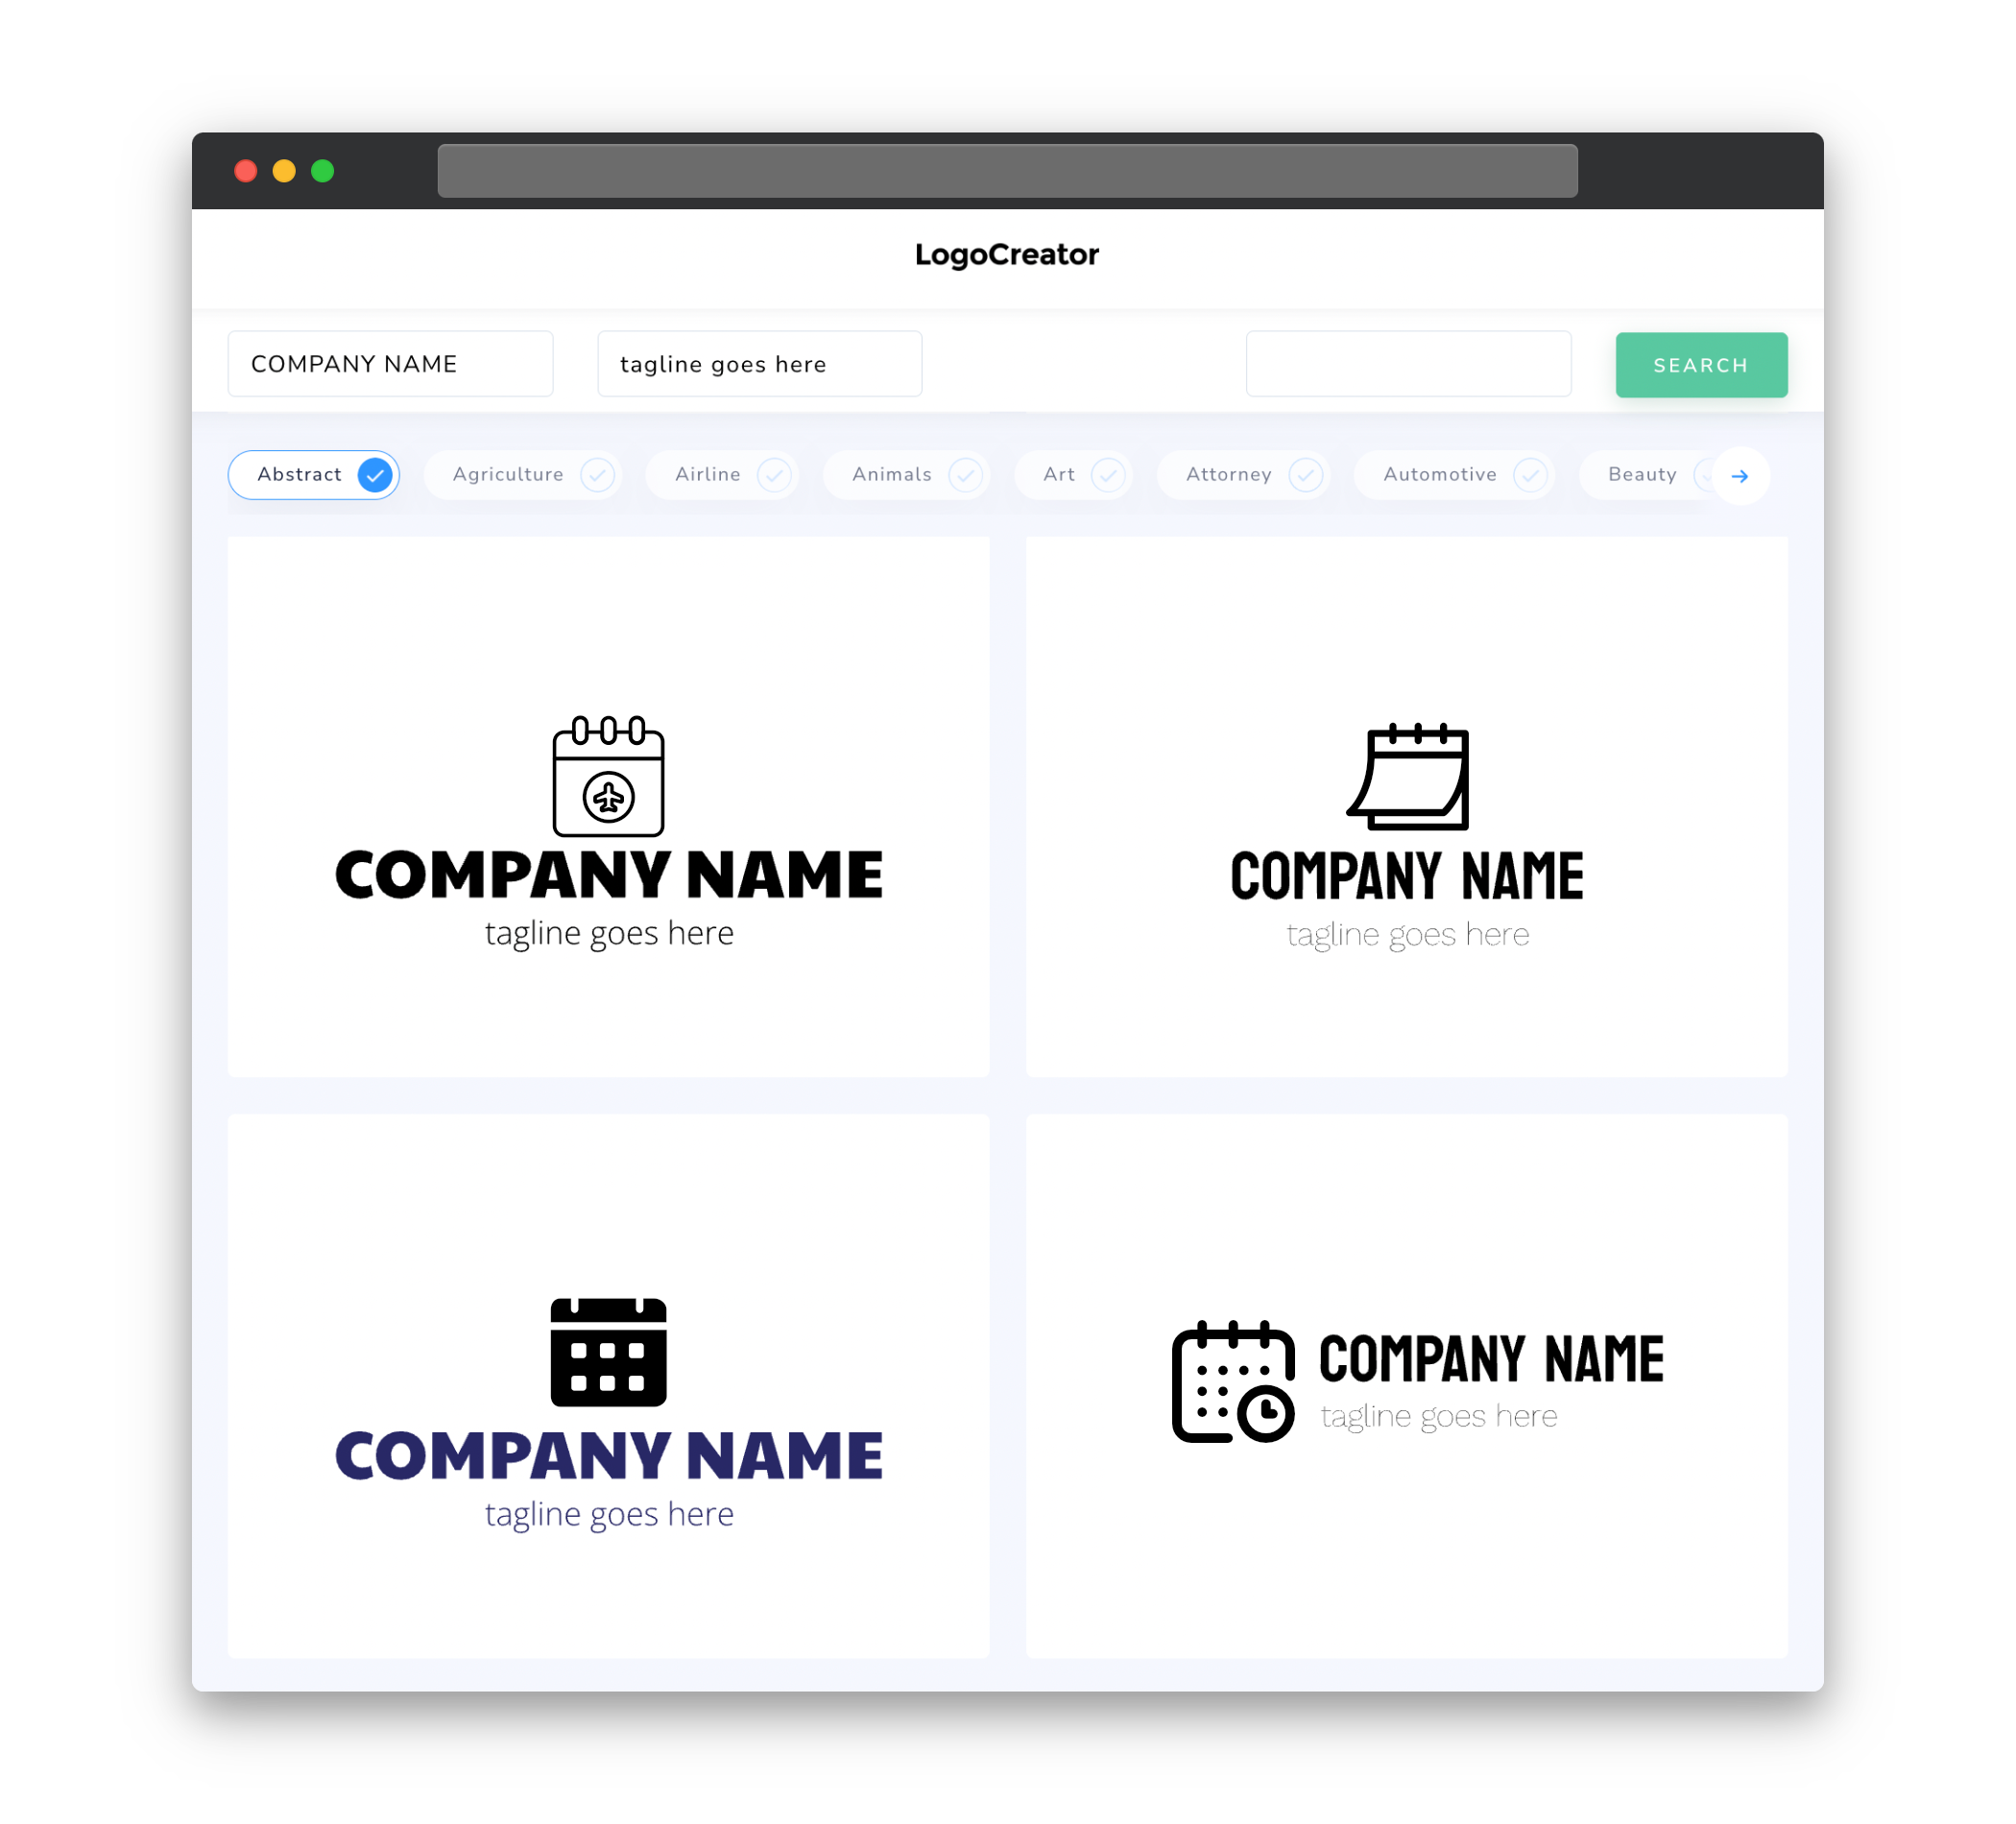The height and width of the screenshot is (1824, 2016).
Task: Click the airplane inside calendar icon
Action: [610, 794]
